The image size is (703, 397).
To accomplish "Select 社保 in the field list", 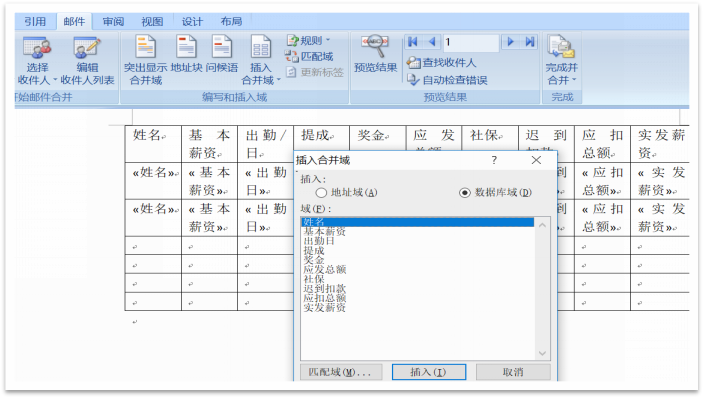I will coord(313,279).
